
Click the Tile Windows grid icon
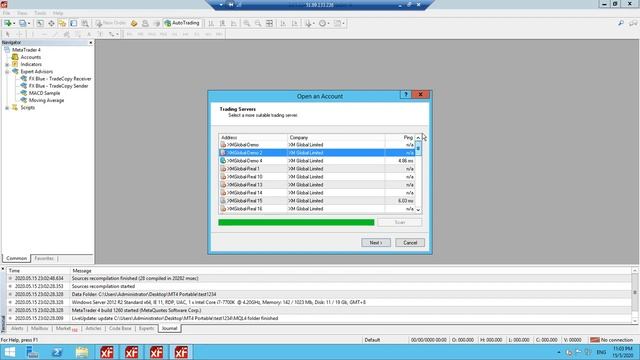(269, 23)
